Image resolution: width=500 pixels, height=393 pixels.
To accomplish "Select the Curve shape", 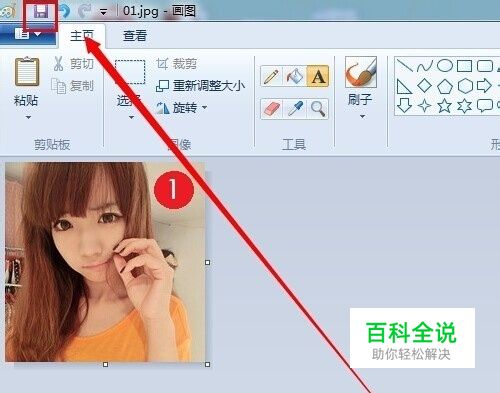I will click(x=425, y=66).
